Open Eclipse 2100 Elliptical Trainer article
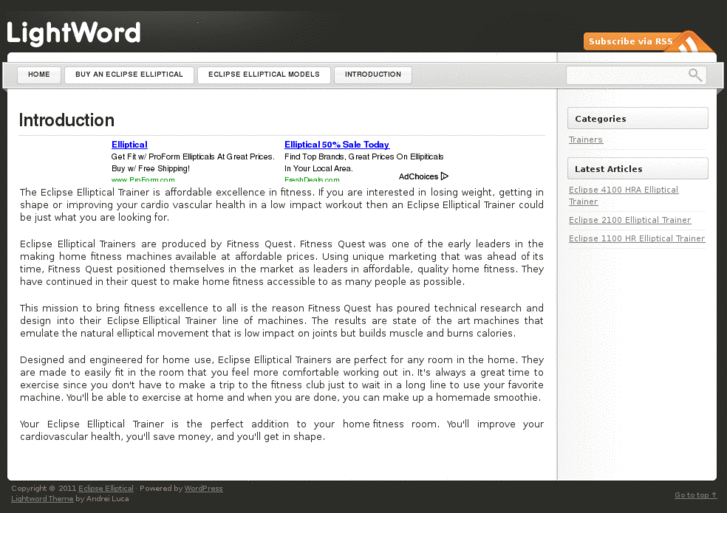This screenshot has width=727, height=545. 630,220
